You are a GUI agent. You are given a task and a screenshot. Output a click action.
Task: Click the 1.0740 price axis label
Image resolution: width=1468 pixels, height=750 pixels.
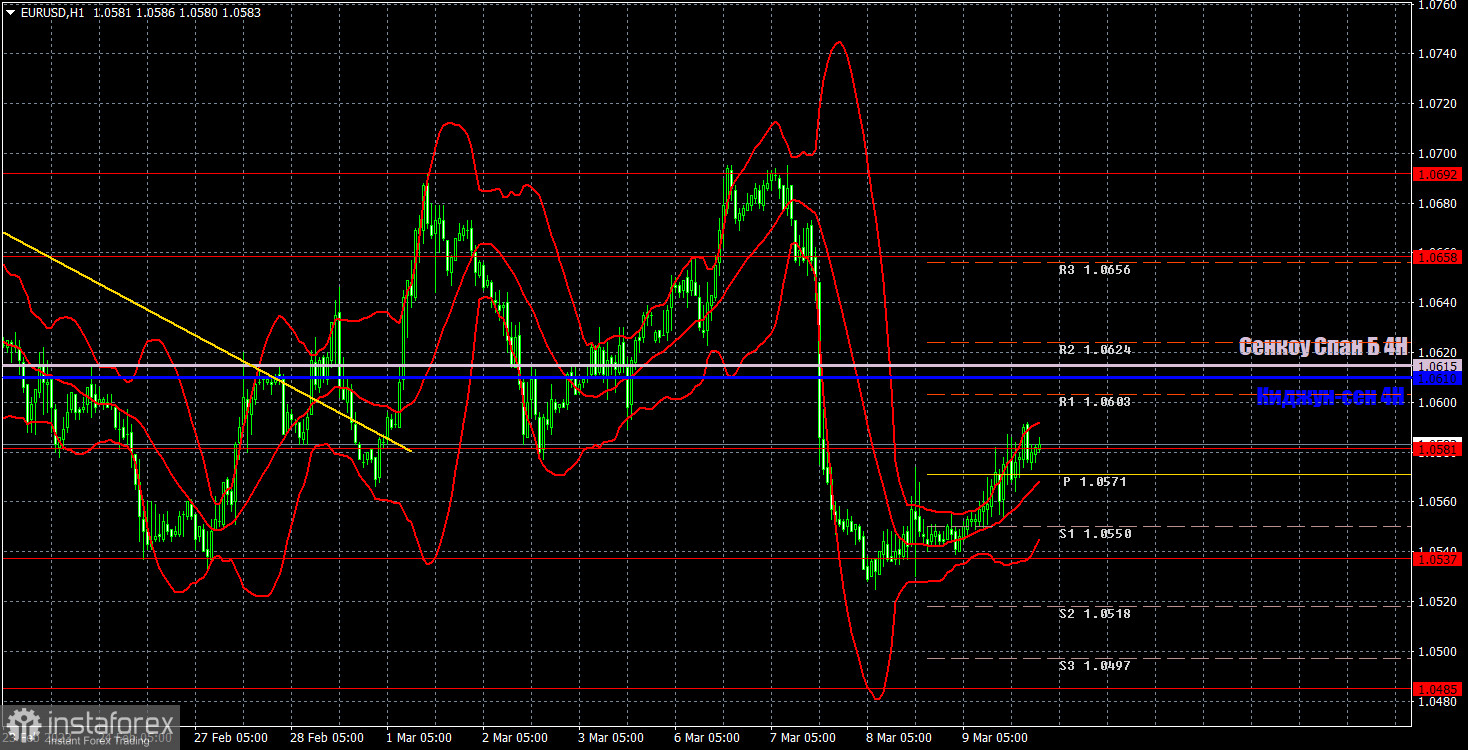(x=1437, y=54)
